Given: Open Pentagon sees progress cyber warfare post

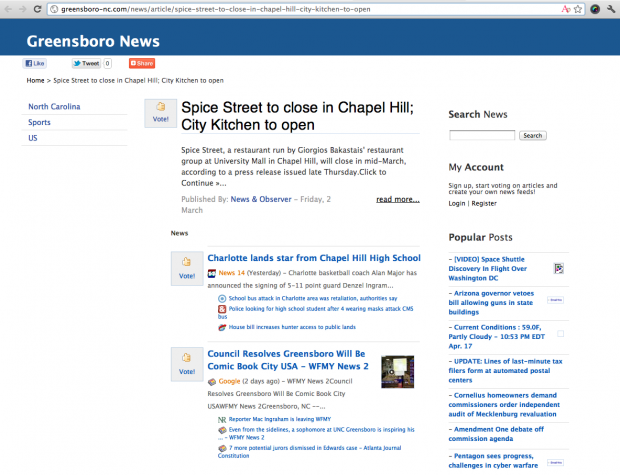Looking at the screenshot, I should (x=493, y=461).
